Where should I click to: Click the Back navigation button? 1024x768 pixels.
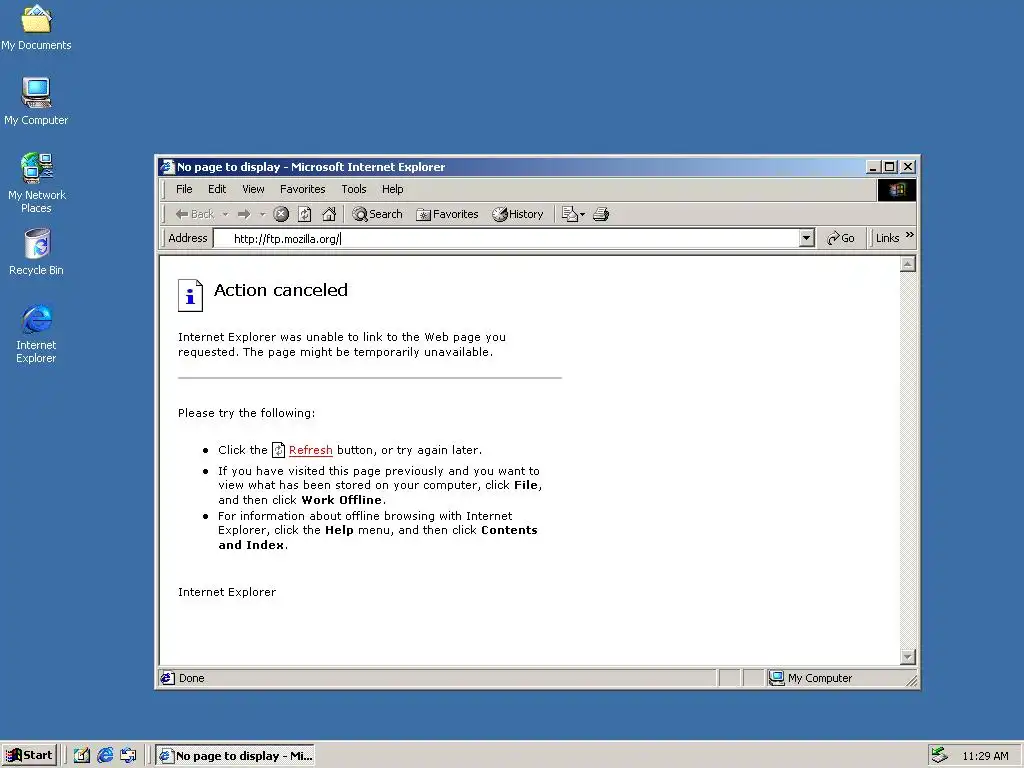pos(194,214)
